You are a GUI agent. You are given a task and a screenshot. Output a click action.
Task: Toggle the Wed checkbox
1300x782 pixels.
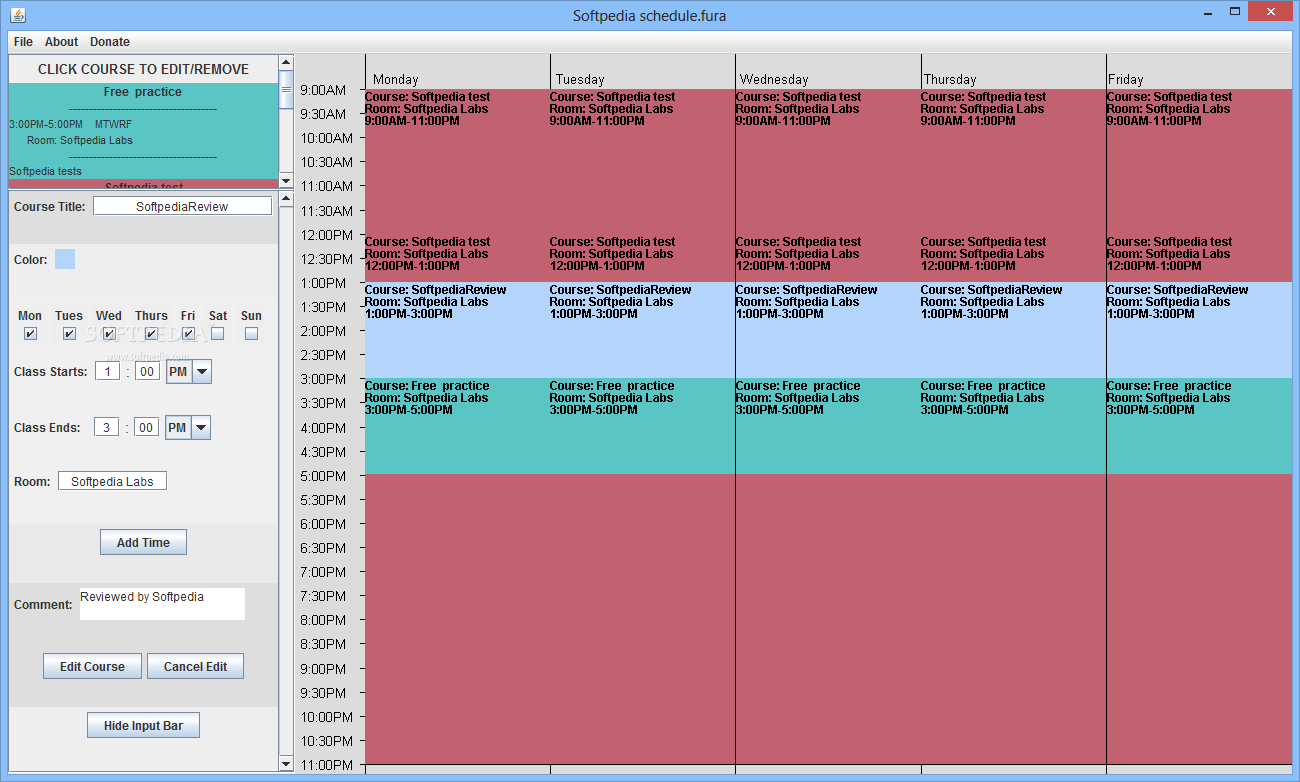pyautogui.click(x=109, y=334)
